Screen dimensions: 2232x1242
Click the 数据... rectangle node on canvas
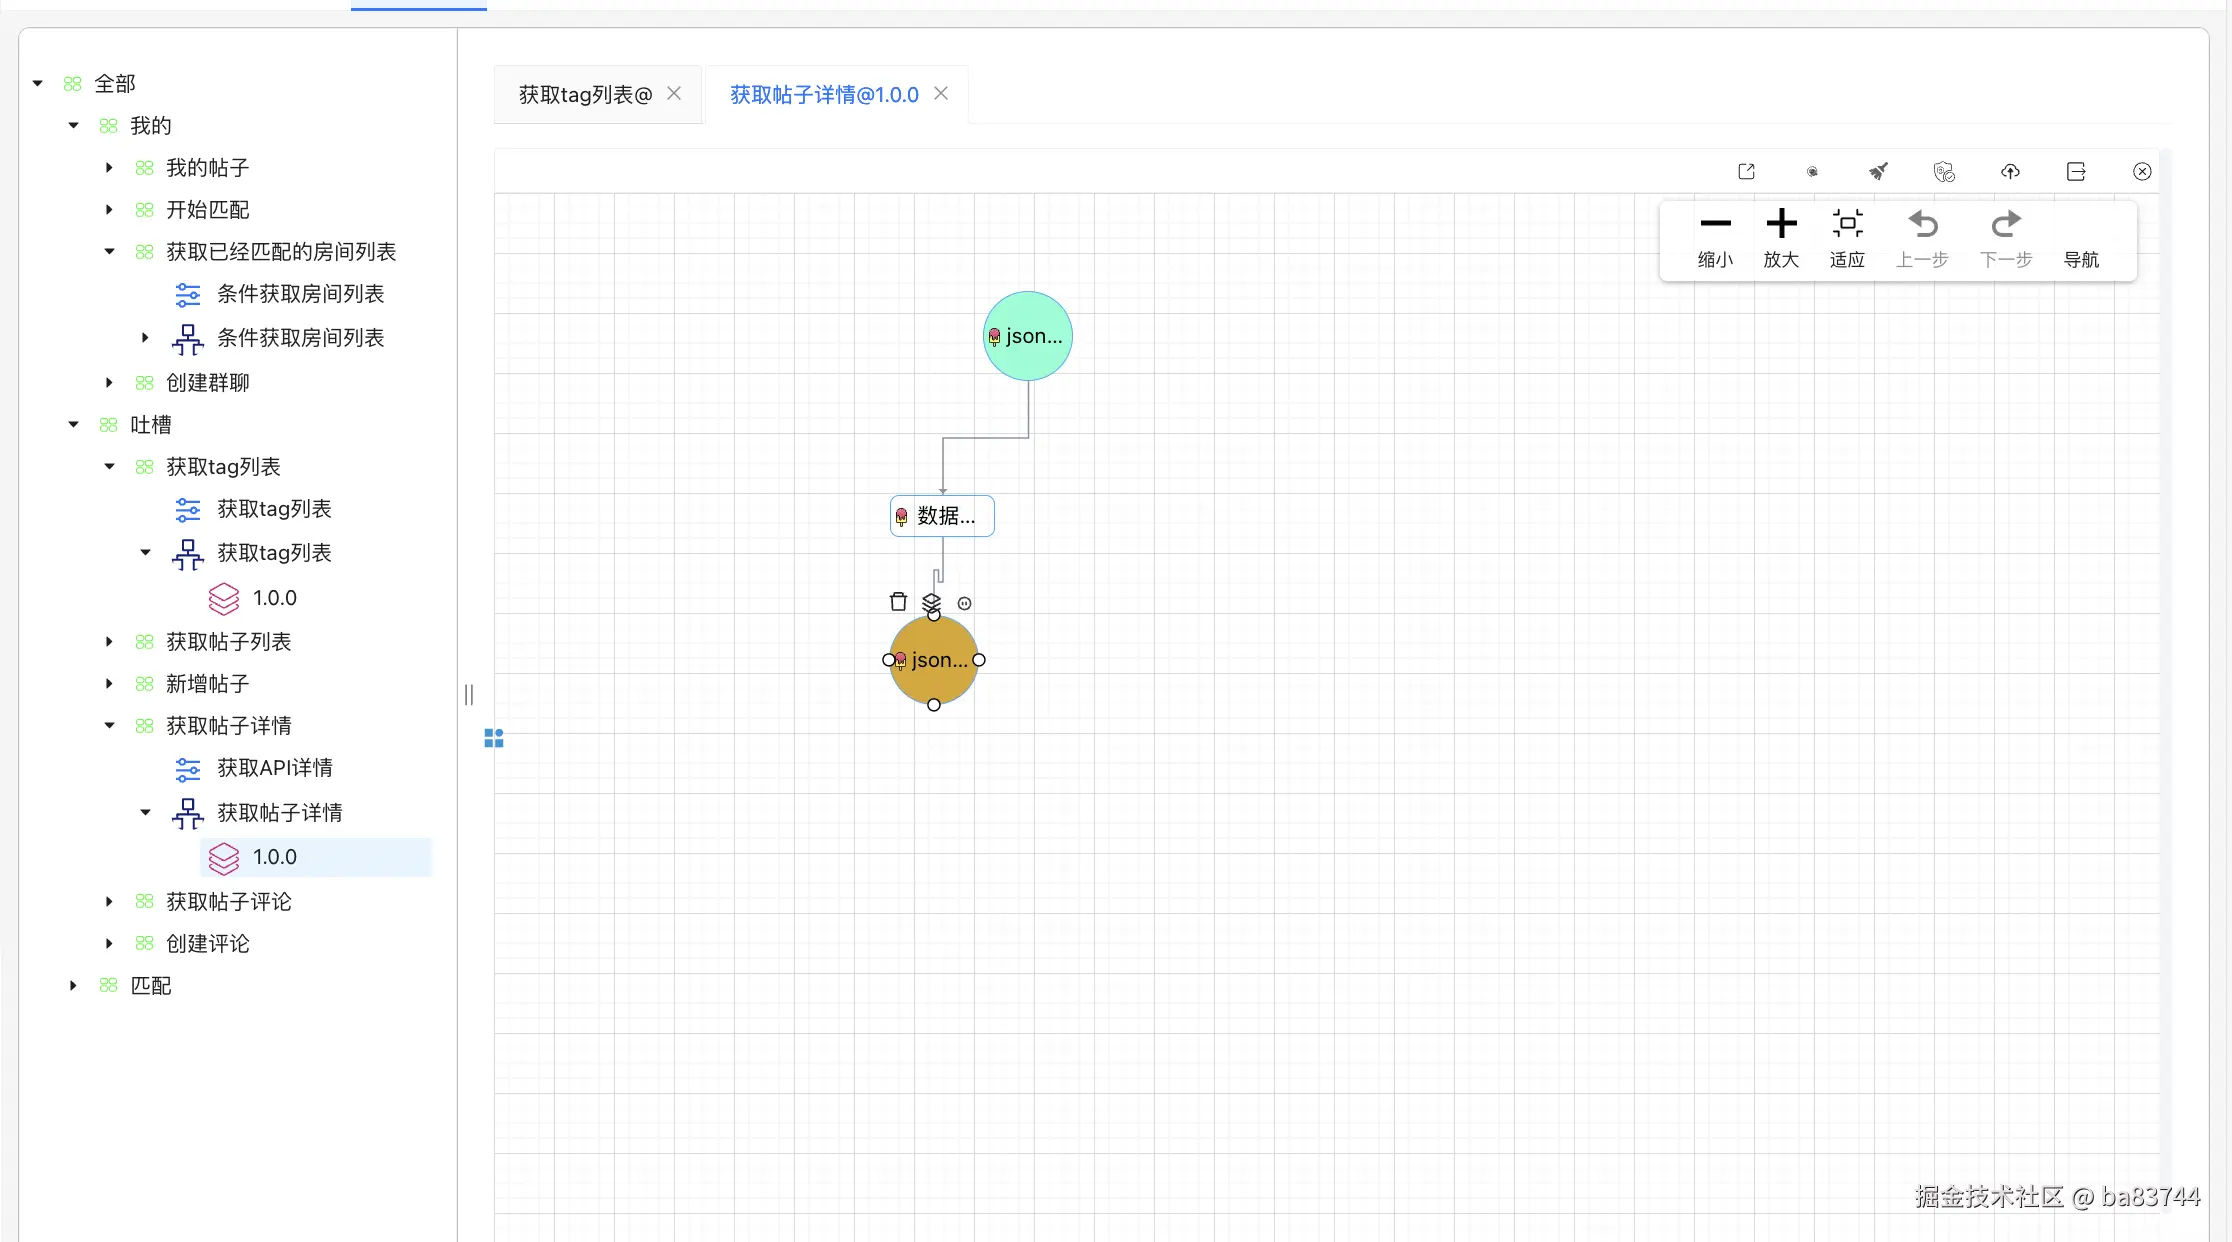942,516
